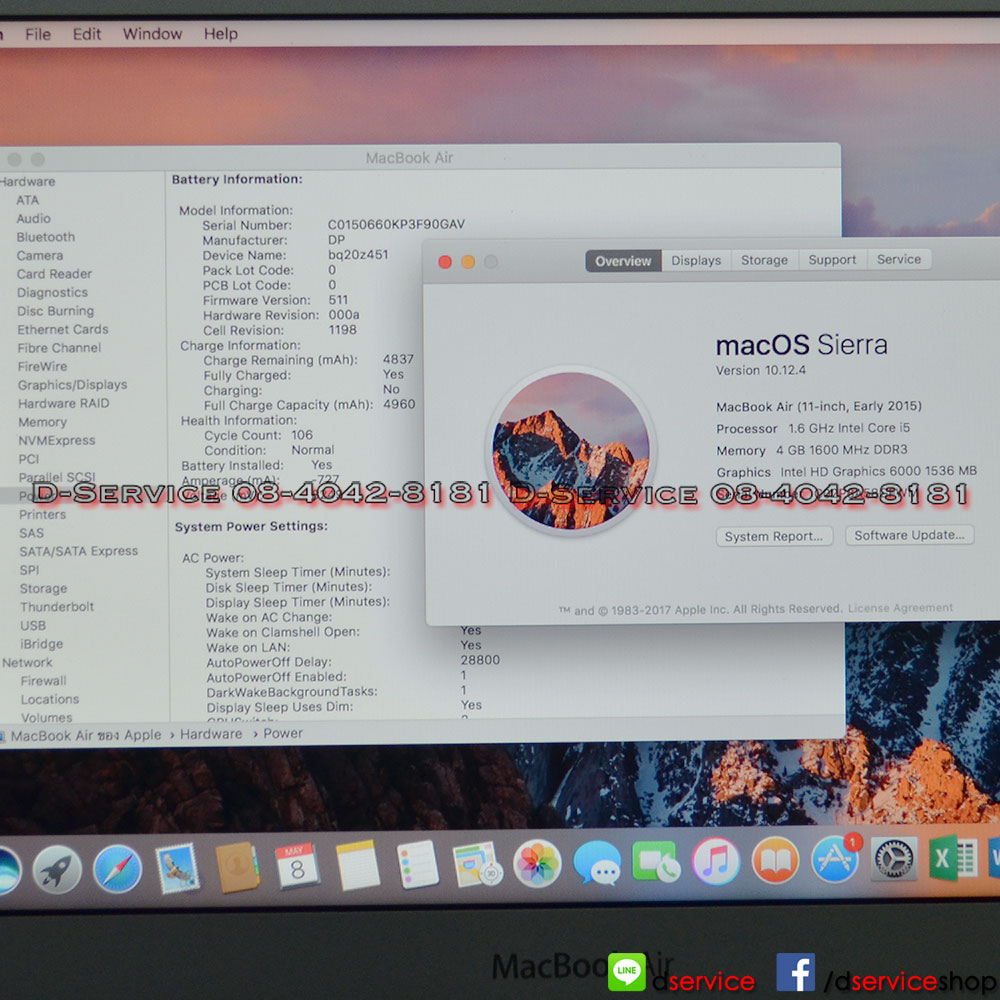Open Calendar icon showing May 8

pyautogui.click(x=297, y=866)
